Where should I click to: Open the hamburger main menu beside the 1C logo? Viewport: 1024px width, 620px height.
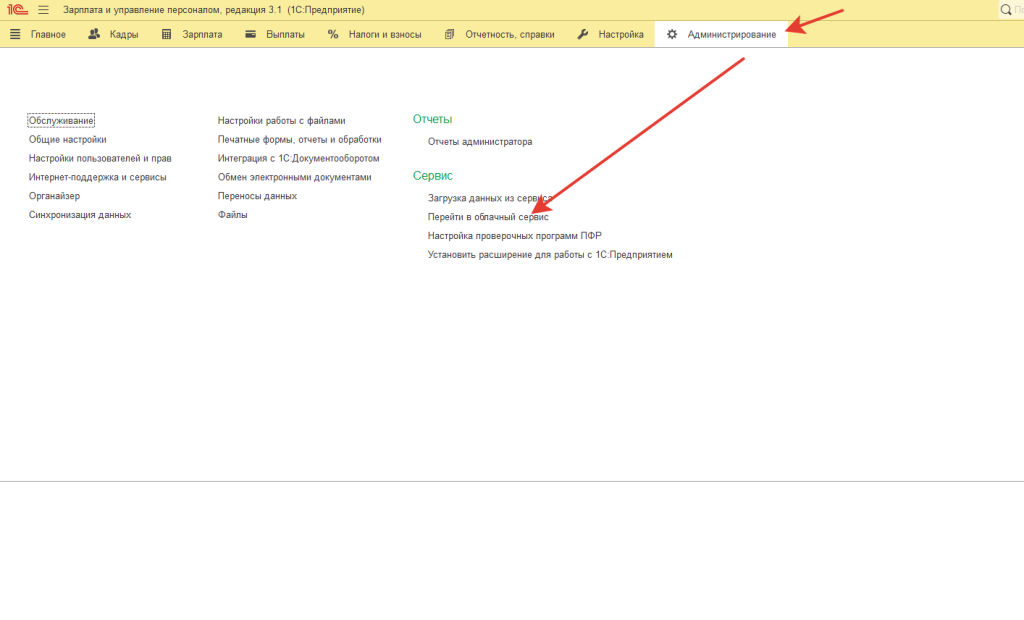point(43,10)
